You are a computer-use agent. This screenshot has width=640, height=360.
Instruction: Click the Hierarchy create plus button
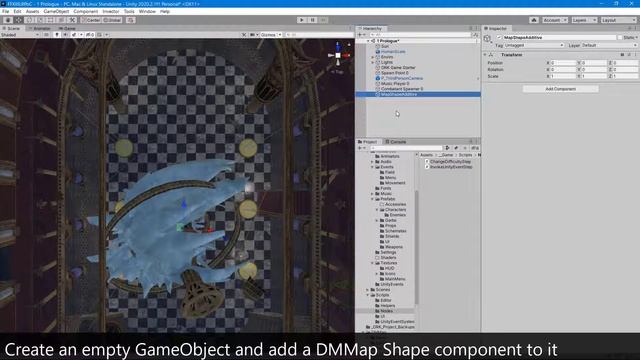coord(361,35)
